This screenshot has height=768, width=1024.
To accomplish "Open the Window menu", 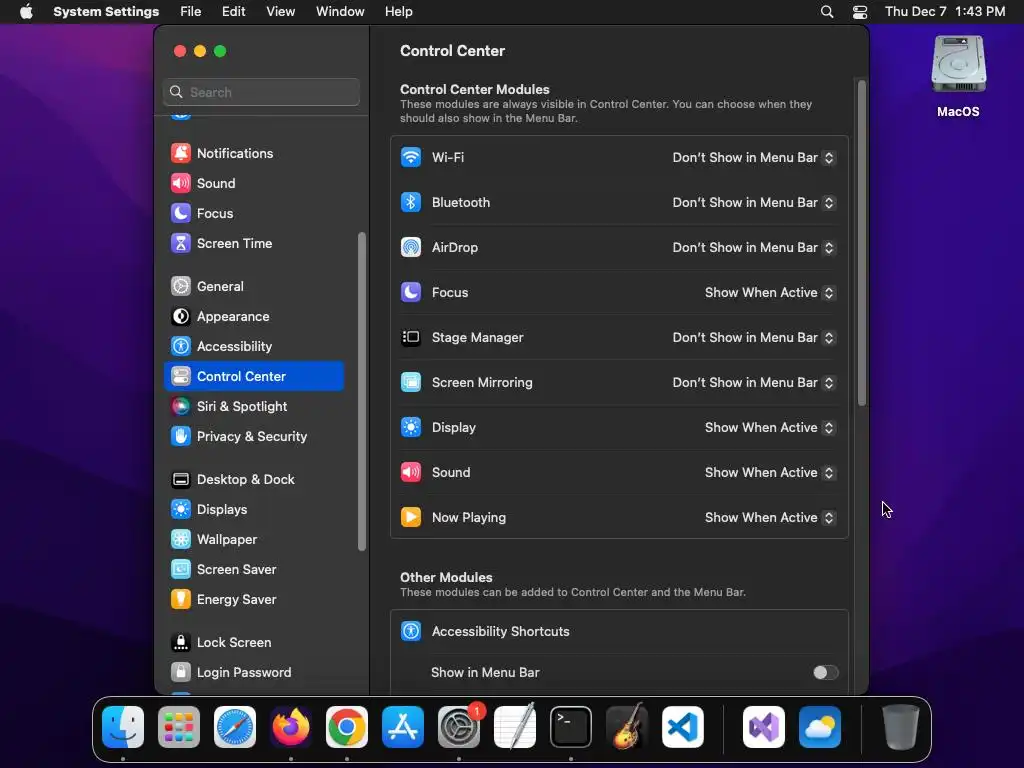I will (x=340, y=12).
